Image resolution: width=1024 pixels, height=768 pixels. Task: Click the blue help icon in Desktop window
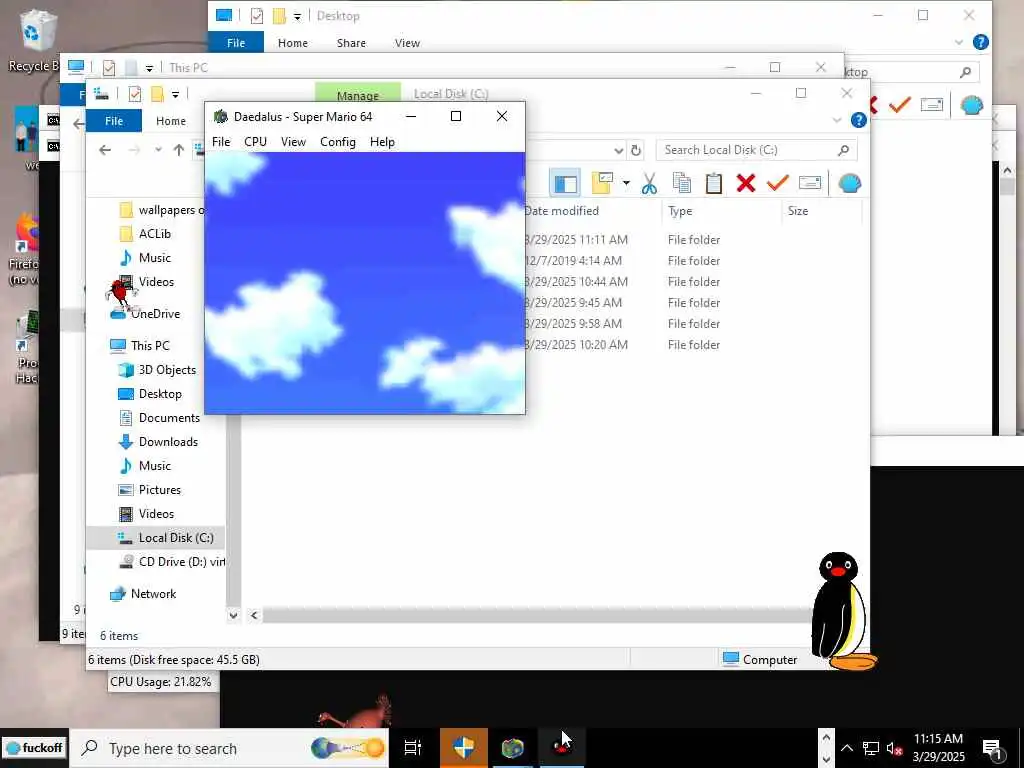980,42
